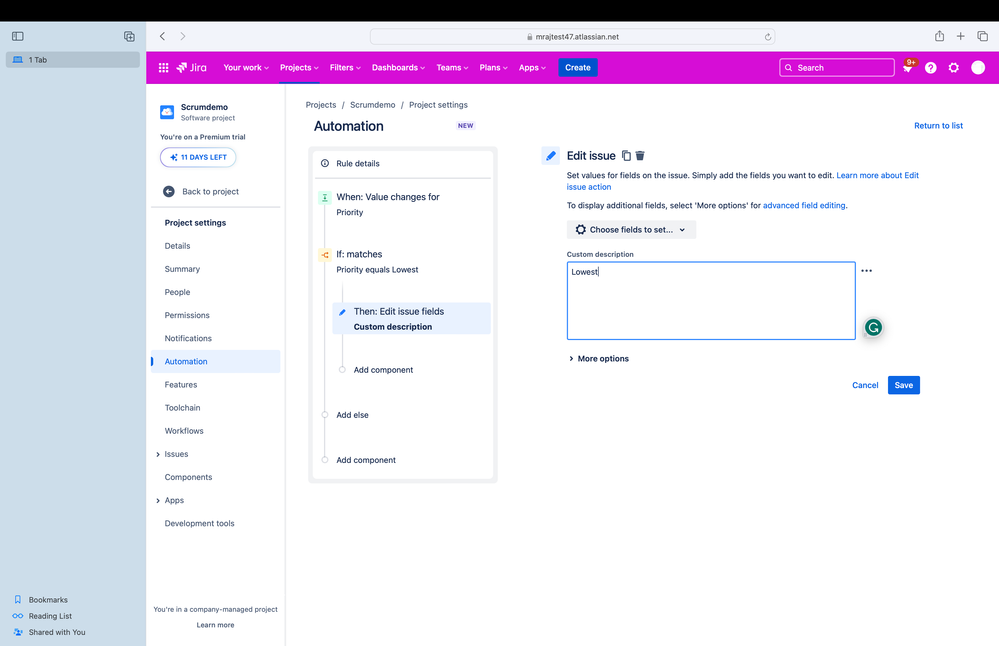This screenshot has width=999, height=646.
Task: Open Safari Reading List in sidebar
Action: pyautogui.click(x=50, y=616)
